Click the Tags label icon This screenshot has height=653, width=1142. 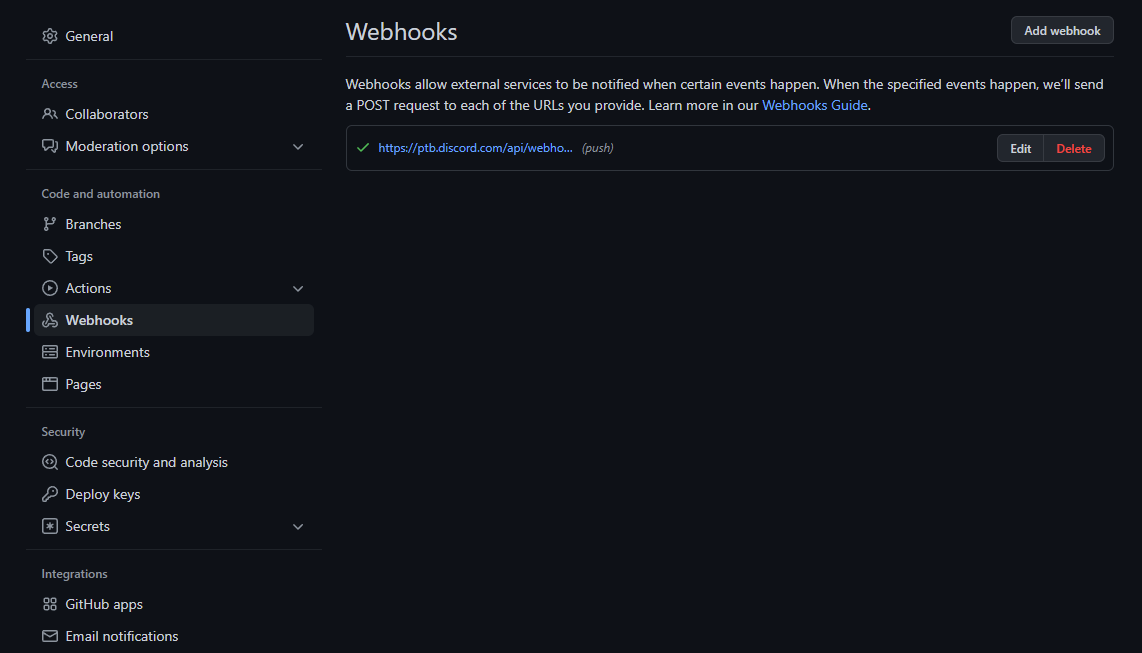click(50, 256)
